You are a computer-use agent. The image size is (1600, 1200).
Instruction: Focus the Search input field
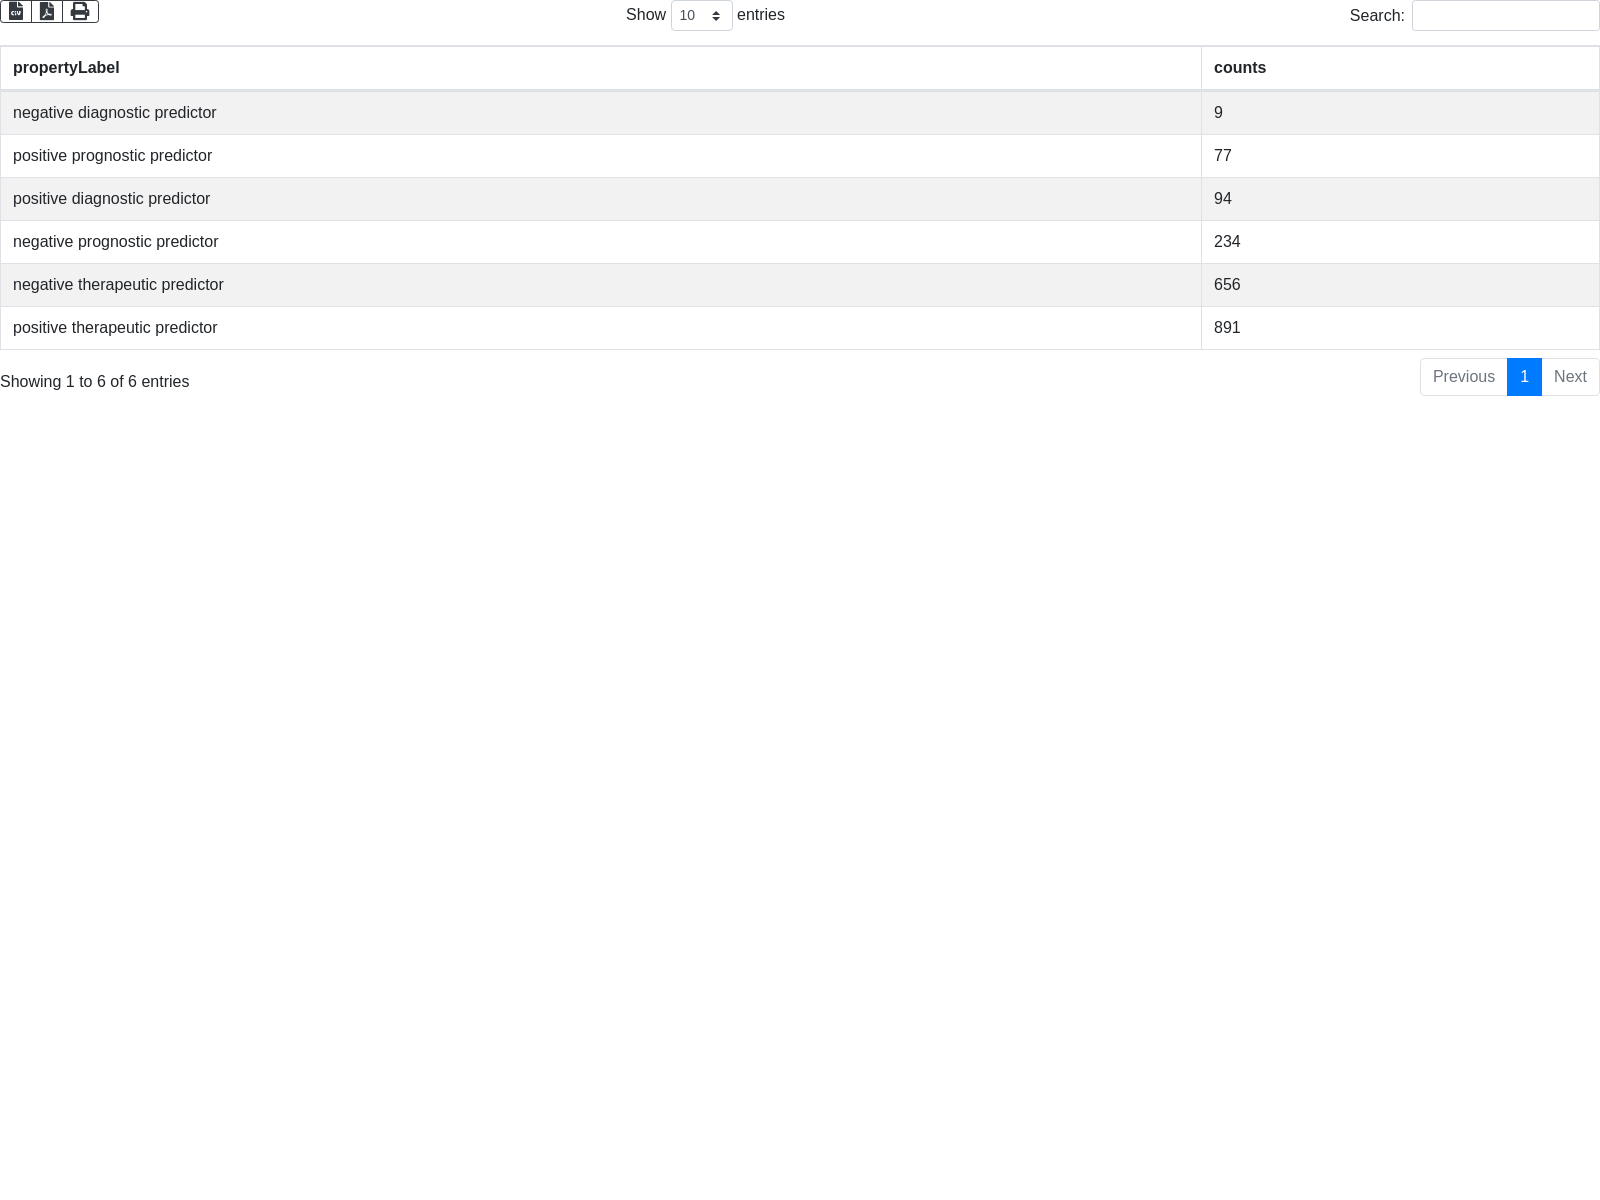(1505, 16)
